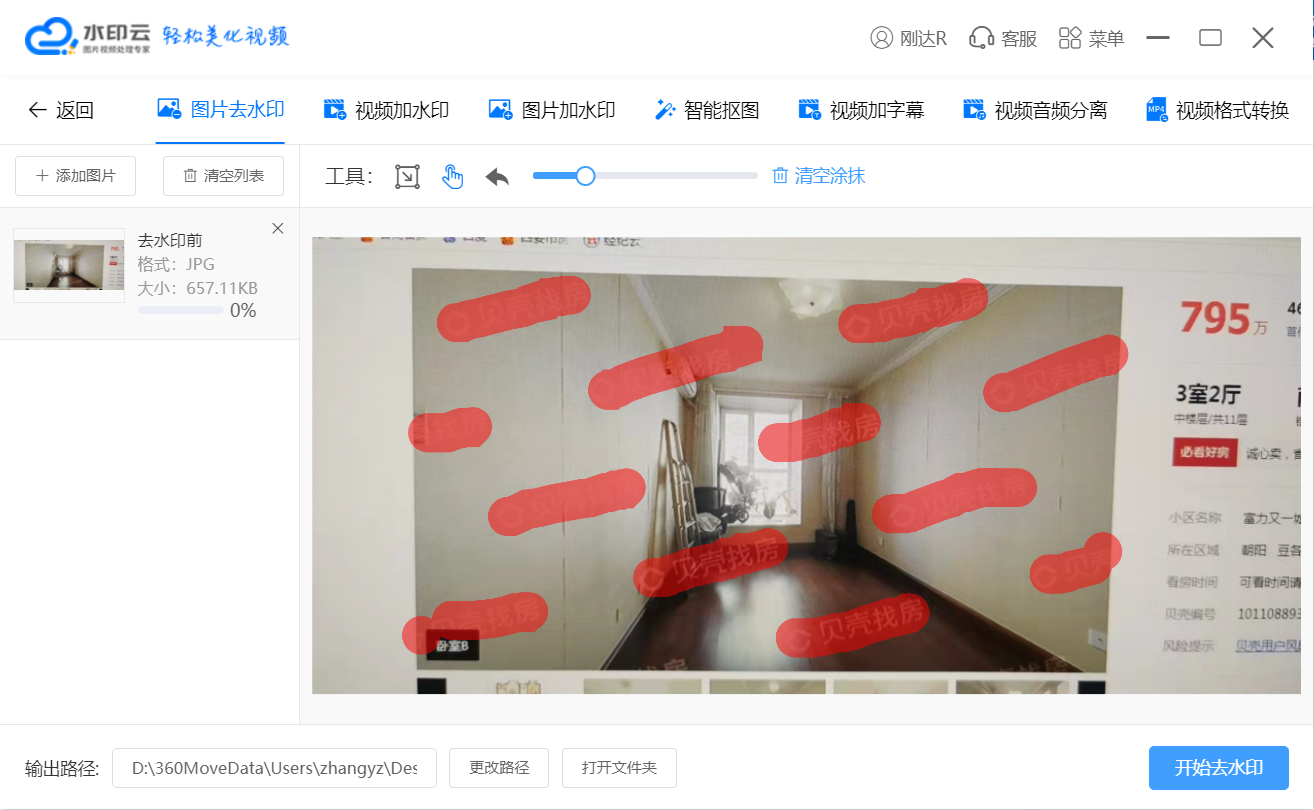The image size is (1314, 810).
Task: Select the 去水印前 image thumbnail
Action: 69,265
